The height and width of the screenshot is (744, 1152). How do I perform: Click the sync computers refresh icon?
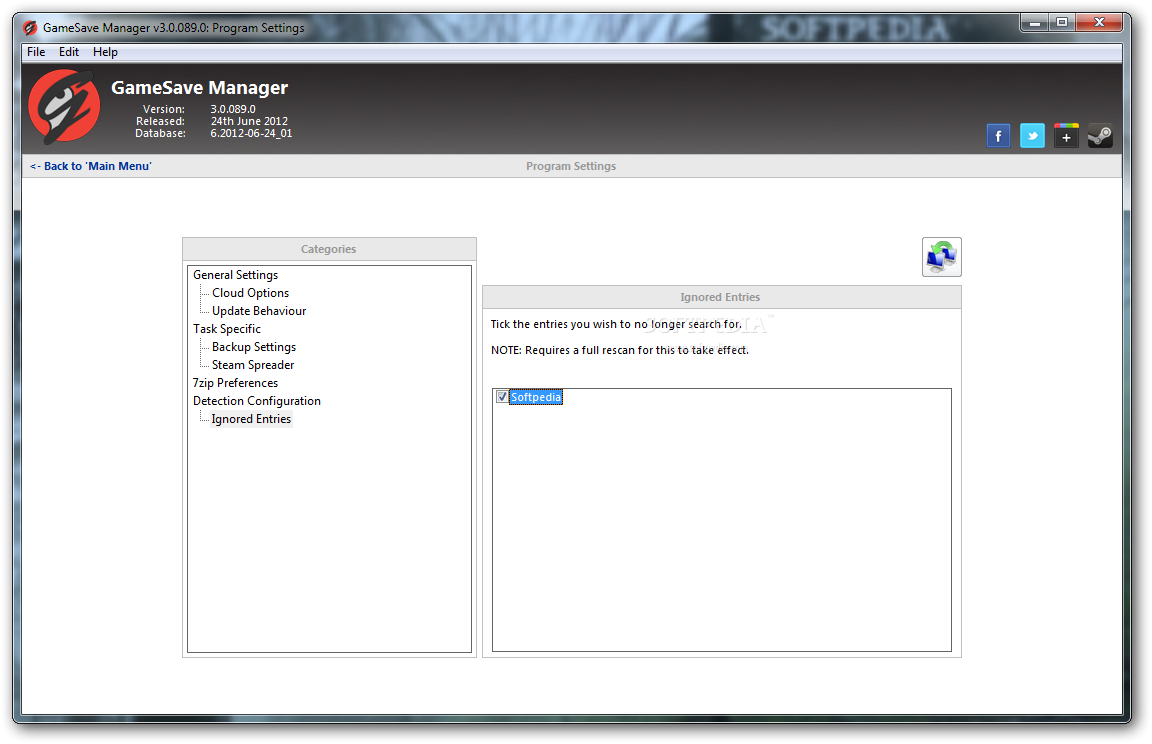(x=941, y=257)
